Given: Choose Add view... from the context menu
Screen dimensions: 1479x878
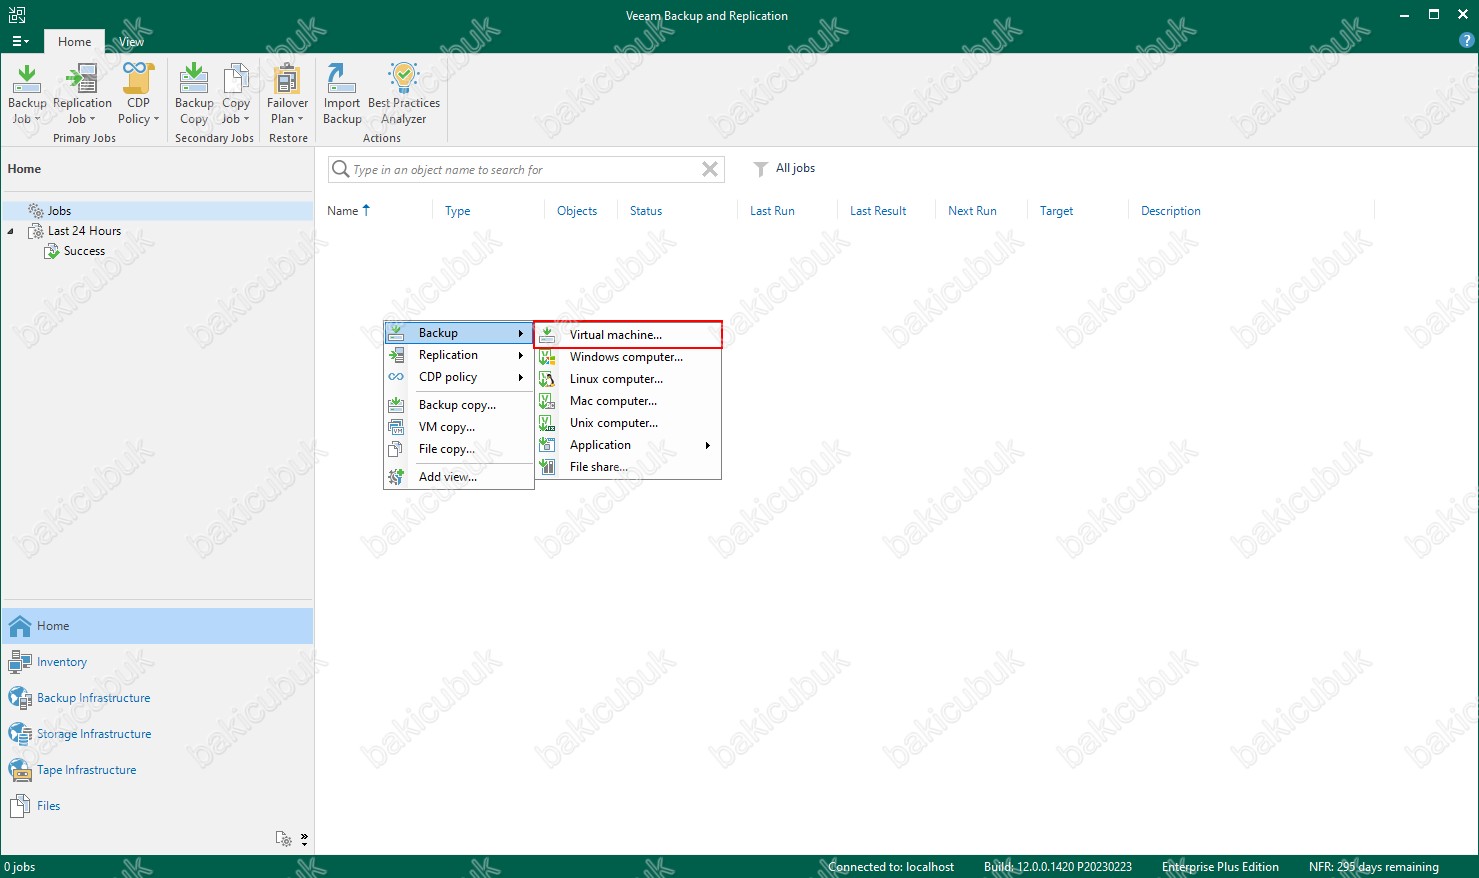Looking at the screenshot, I should coord(458,477).
